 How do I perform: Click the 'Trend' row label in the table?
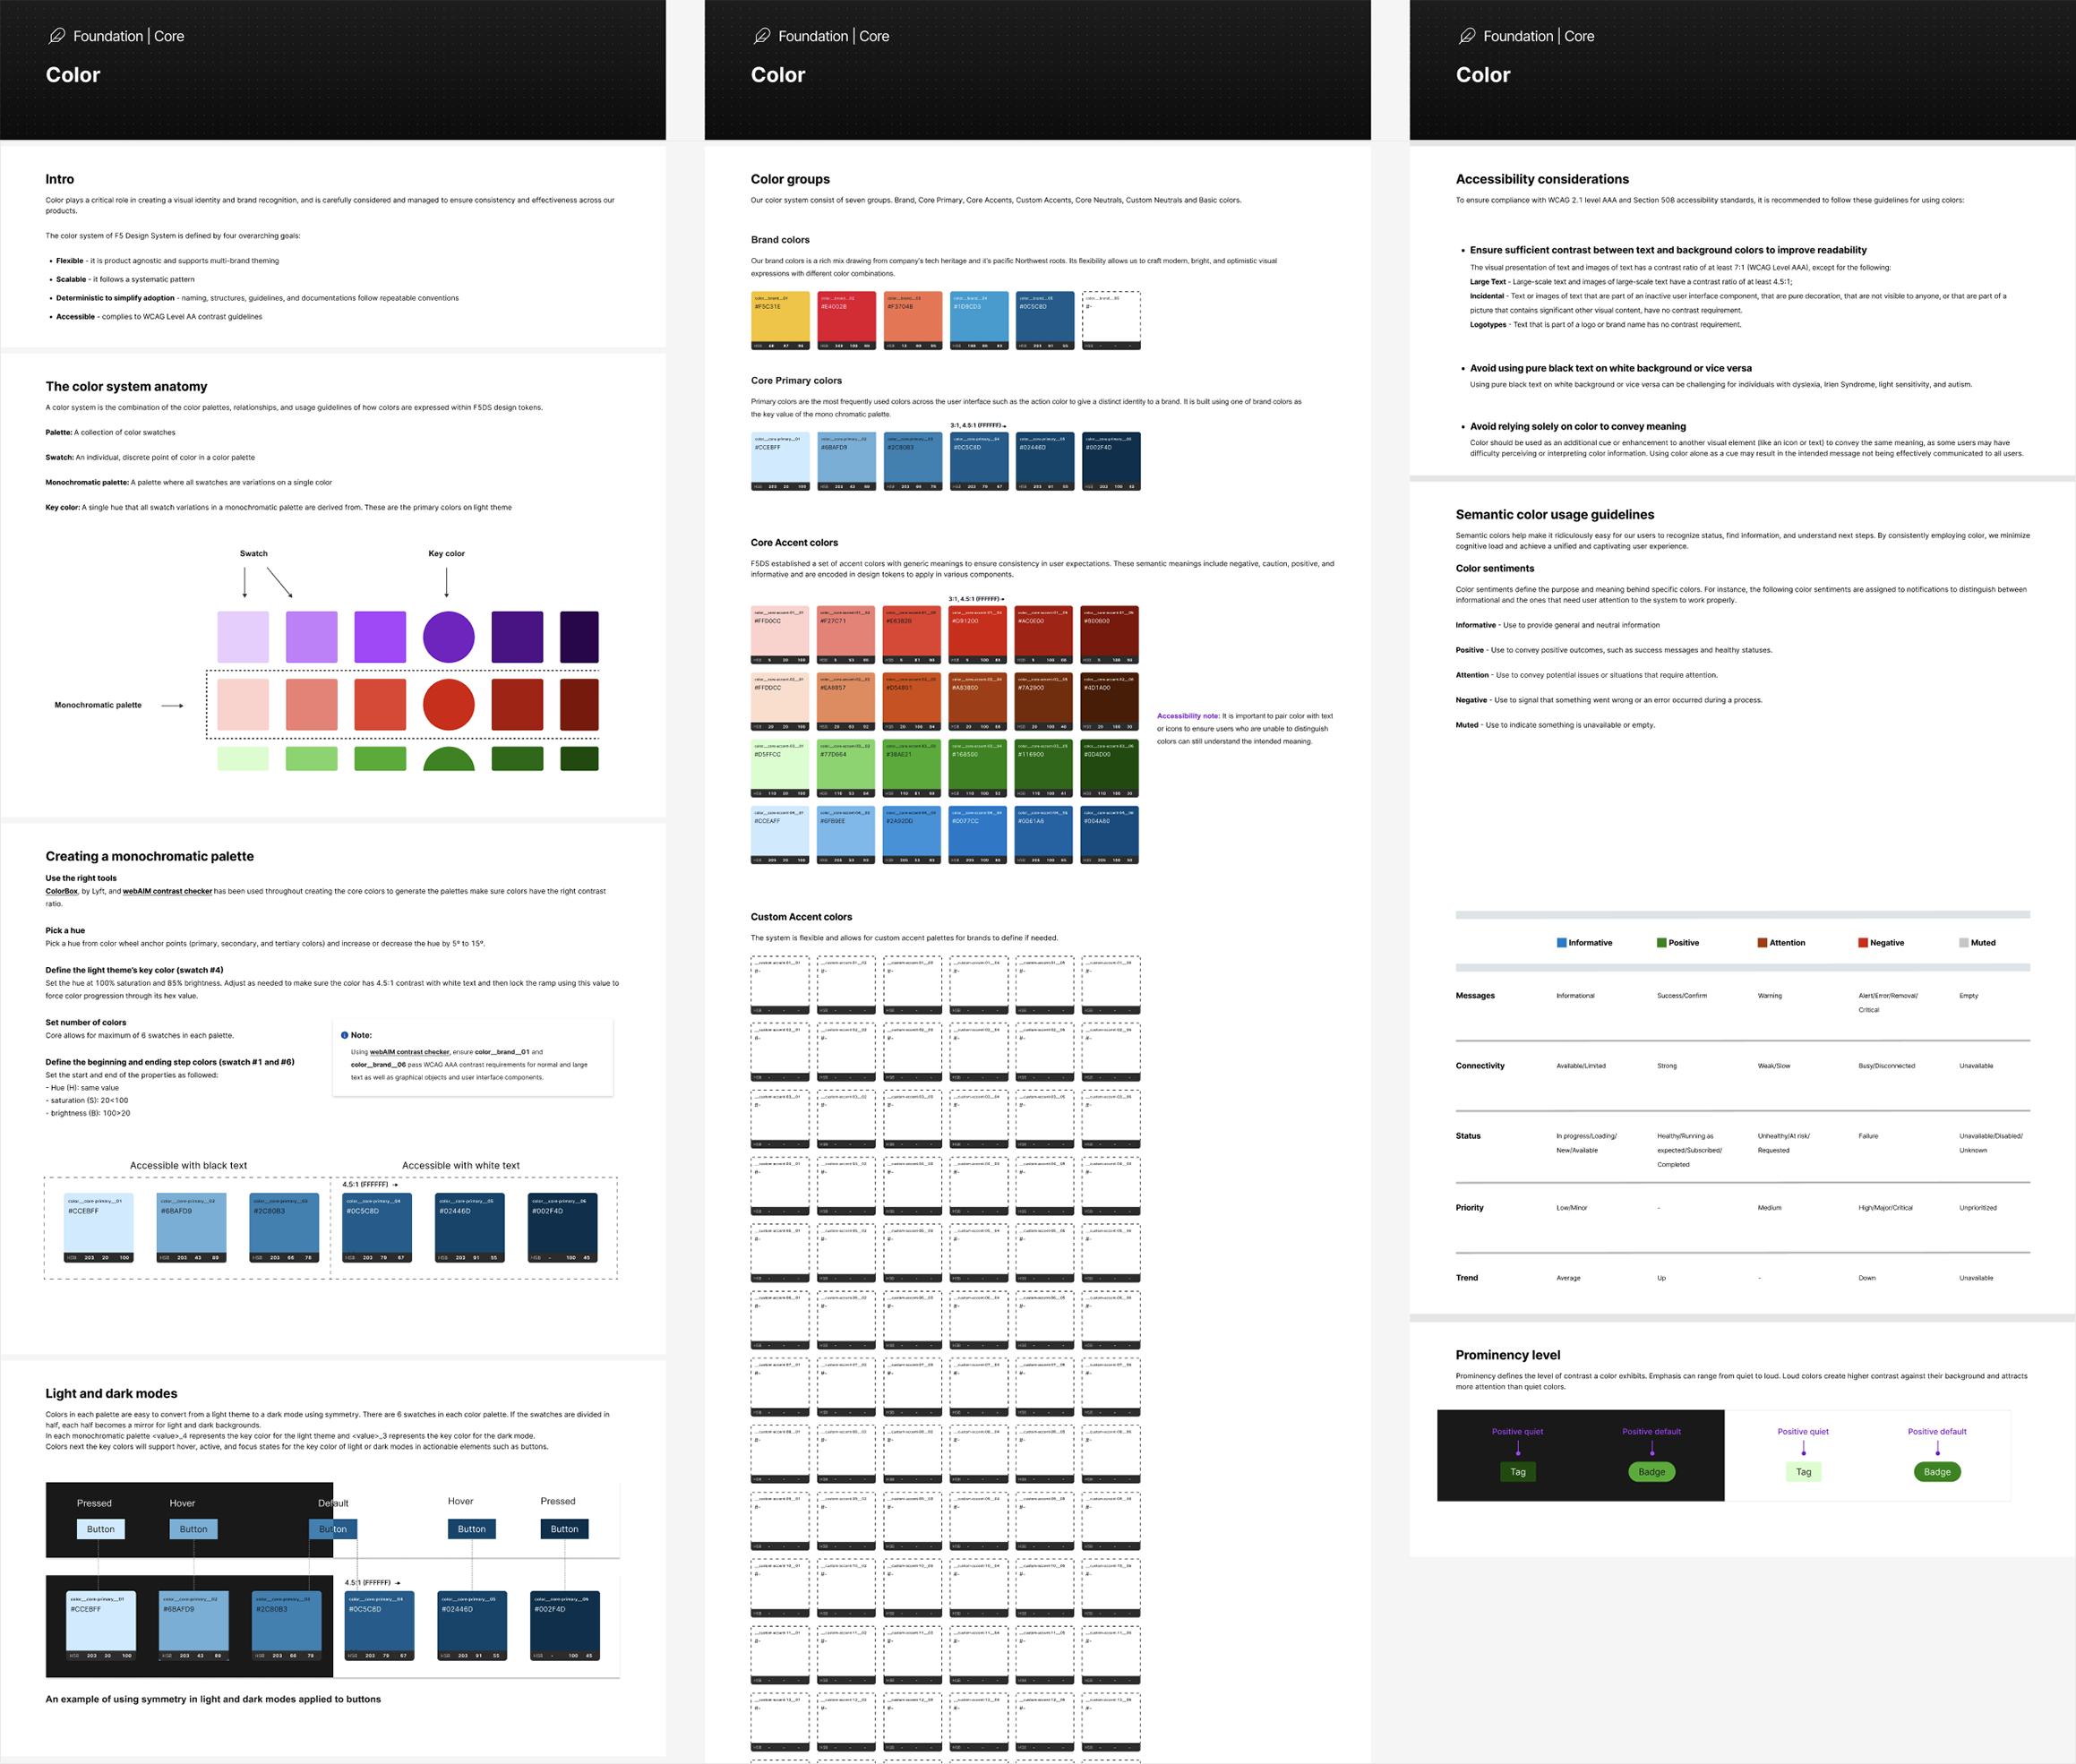(1467, 1278)
